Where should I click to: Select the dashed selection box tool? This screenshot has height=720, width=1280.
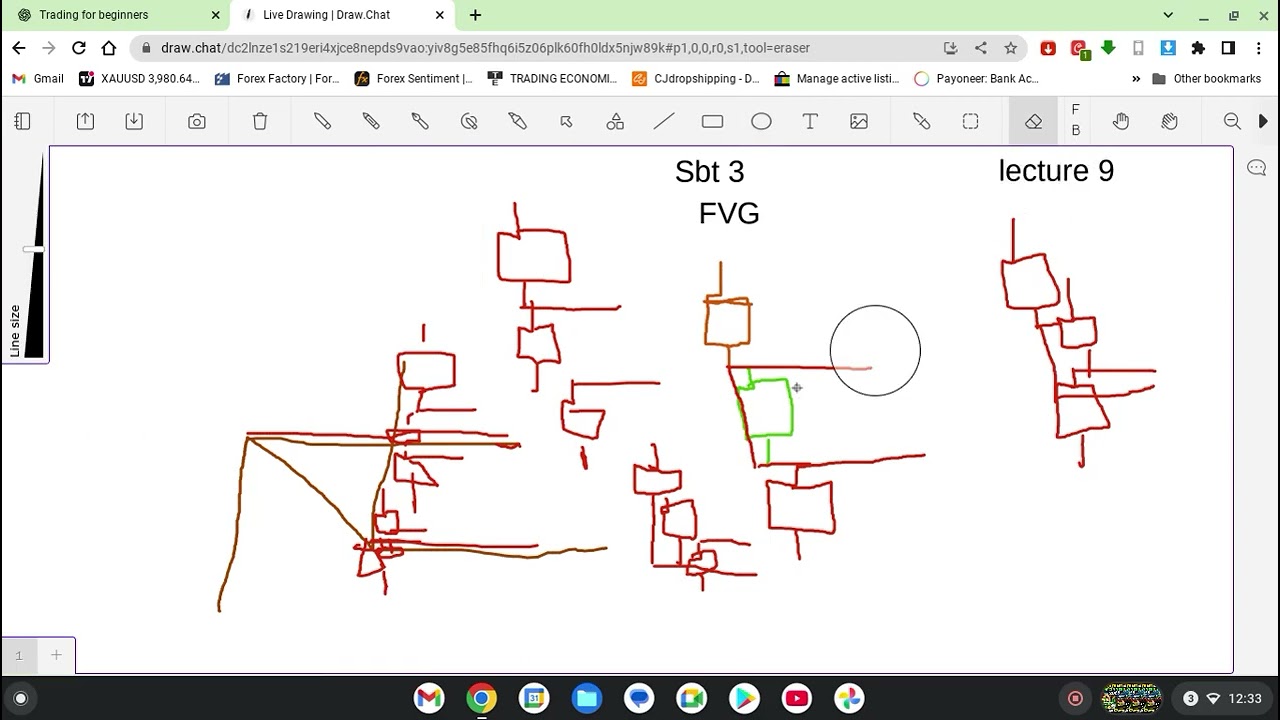coord(970,121)
